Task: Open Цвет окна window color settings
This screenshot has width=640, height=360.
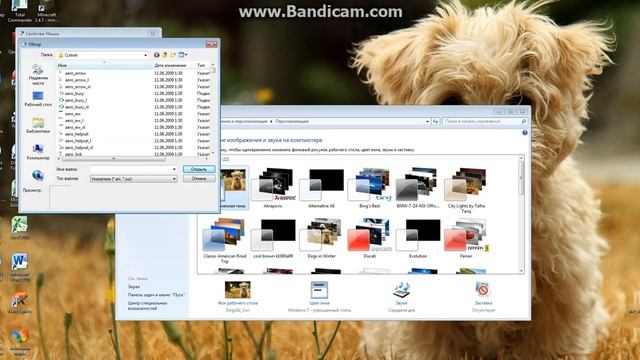Action: point(319,297)
